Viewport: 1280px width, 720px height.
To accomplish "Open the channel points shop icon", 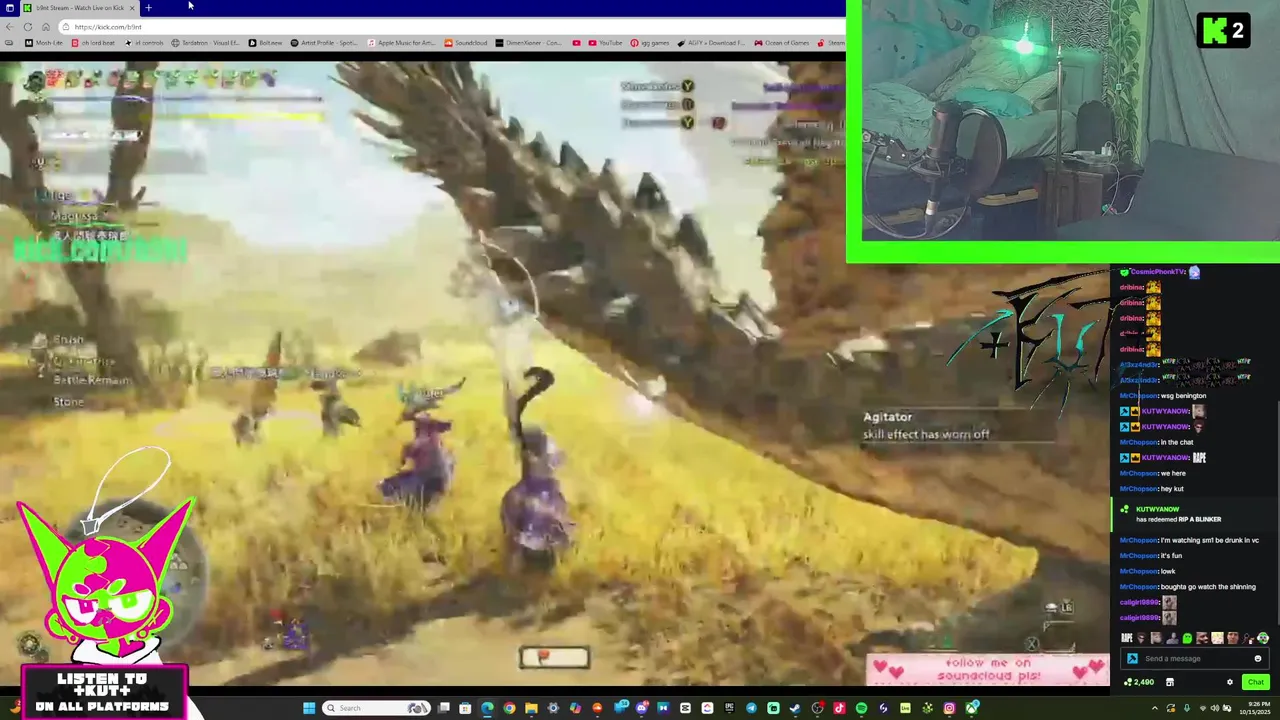I will point(1170,682).
